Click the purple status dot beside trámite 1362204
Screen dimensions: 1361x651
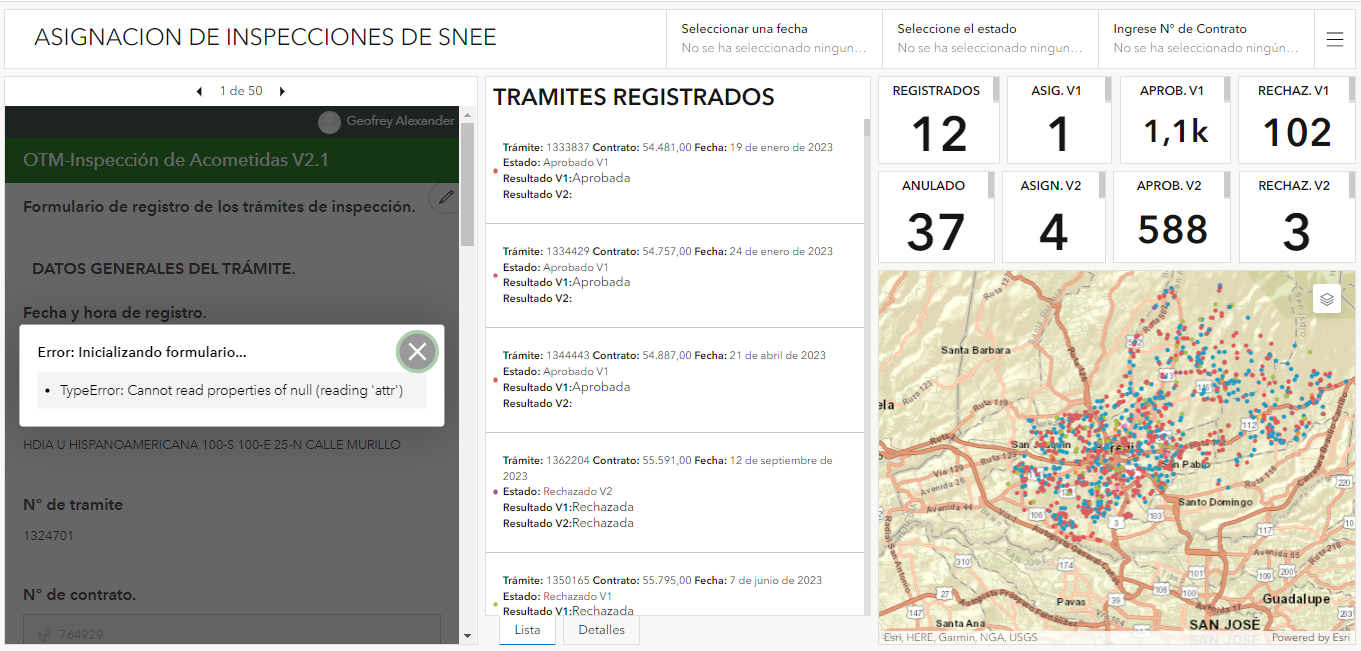click(x=495, y=492)
